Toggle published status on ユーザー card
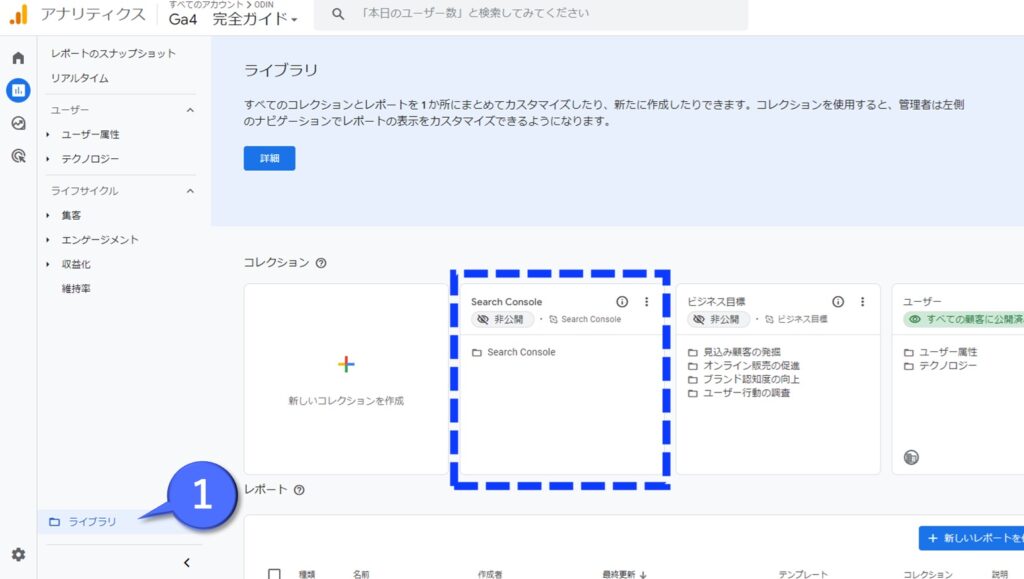 pyautogui.click(x=964, y=319)
